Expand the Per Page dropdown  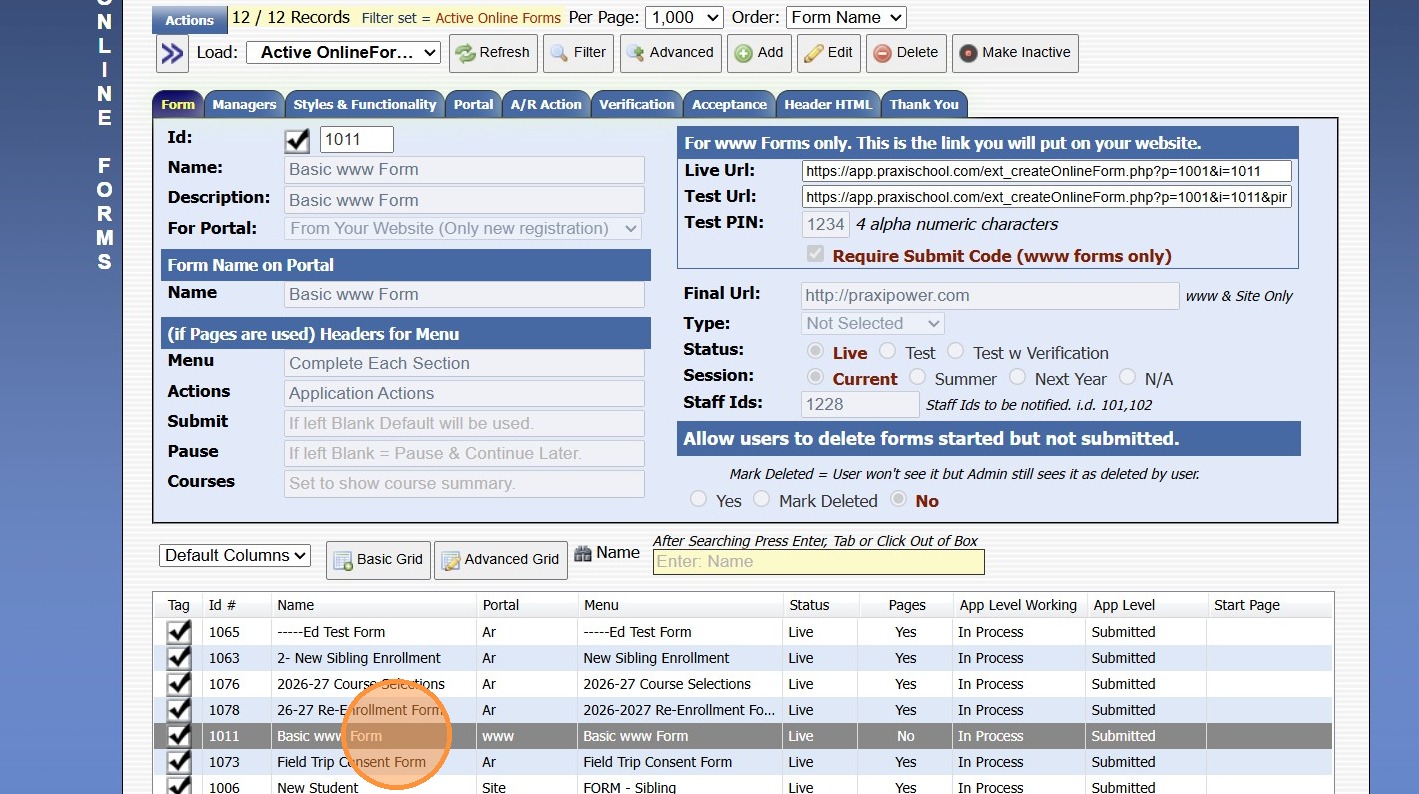pos(684,17)
